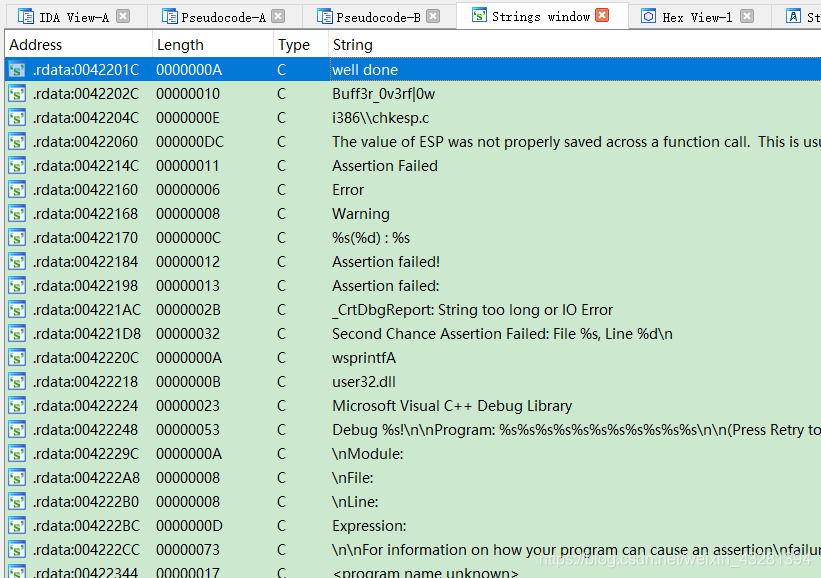Close the Strings window tab
This screenshot has width=821, height=578.
[603, 15]
